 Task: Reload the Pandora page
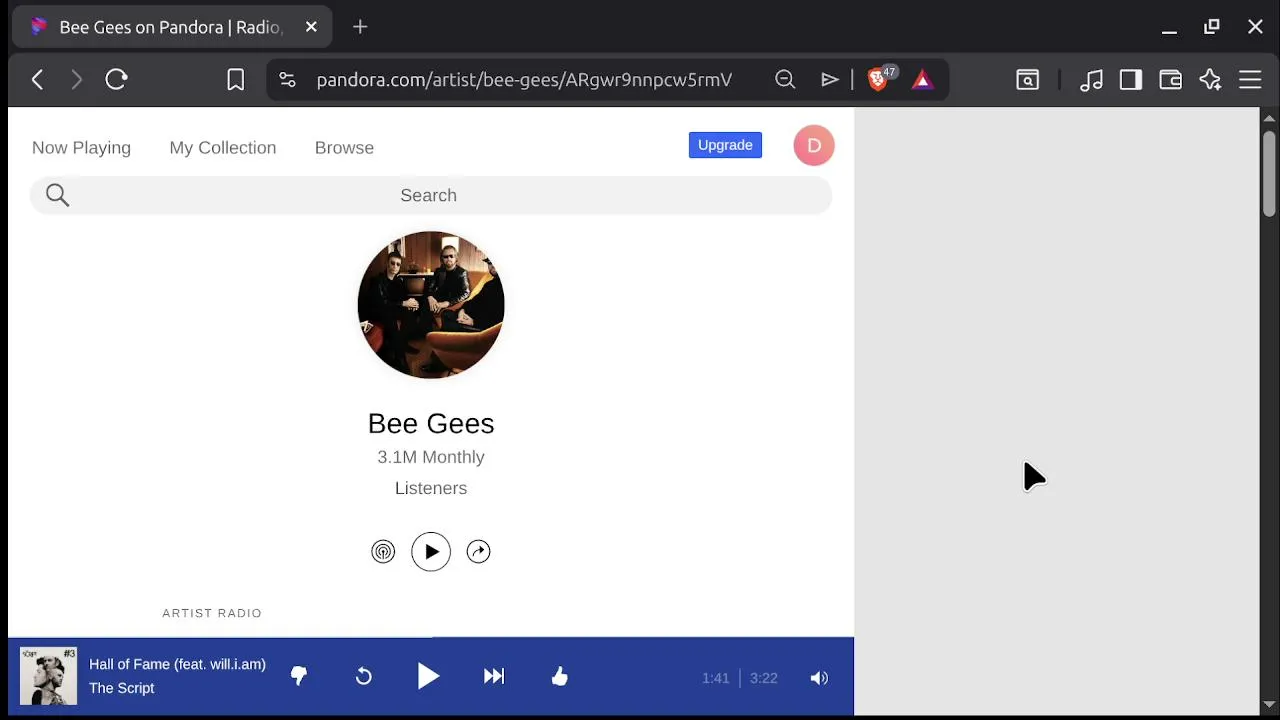click(x=116, y=80)
